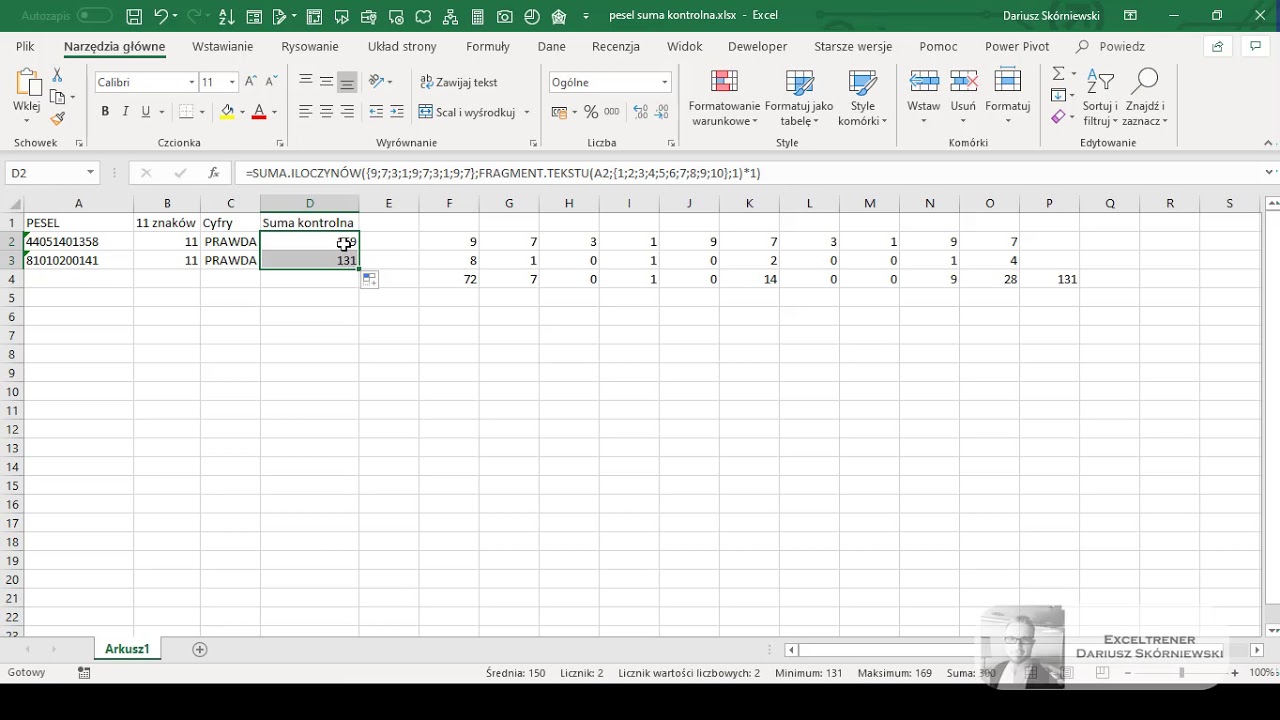Switch to the Deweloper tab
1280x720 pixels.
757,46
